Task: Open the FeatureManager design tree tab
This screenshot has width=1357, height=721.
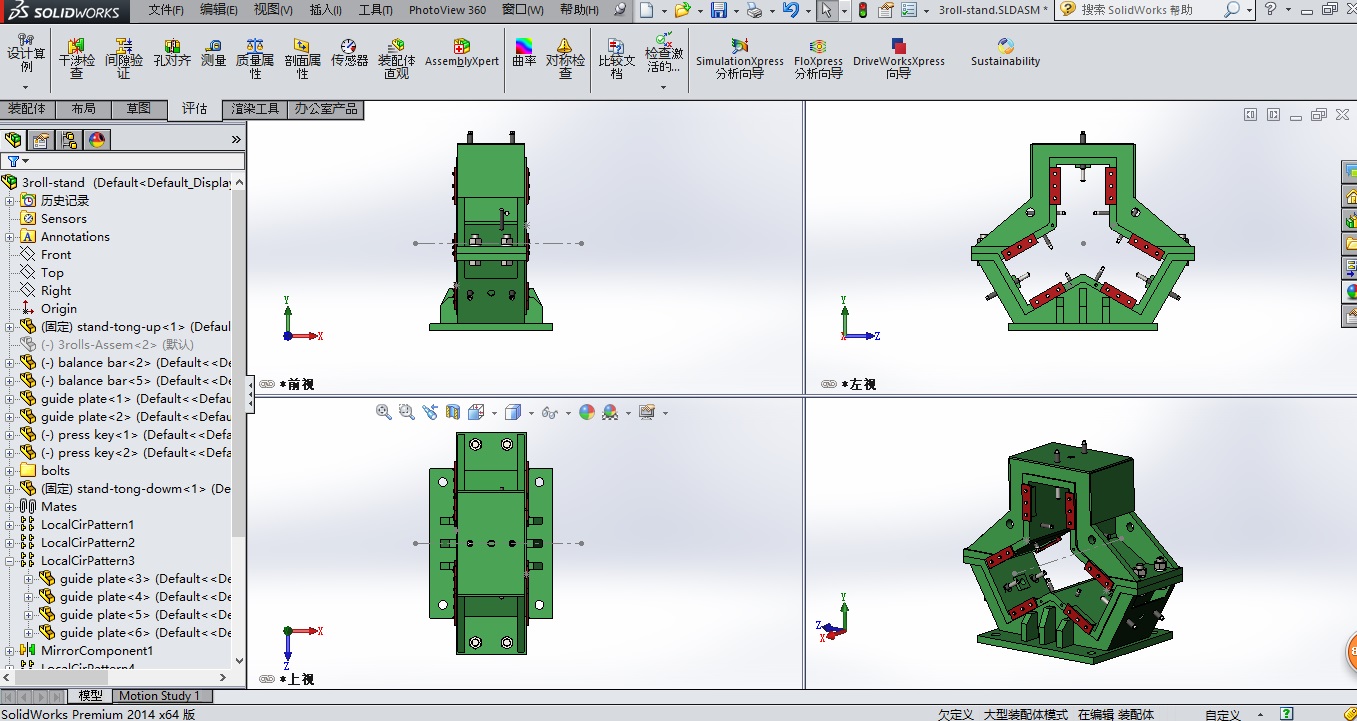Action: [x=13, y=140]
